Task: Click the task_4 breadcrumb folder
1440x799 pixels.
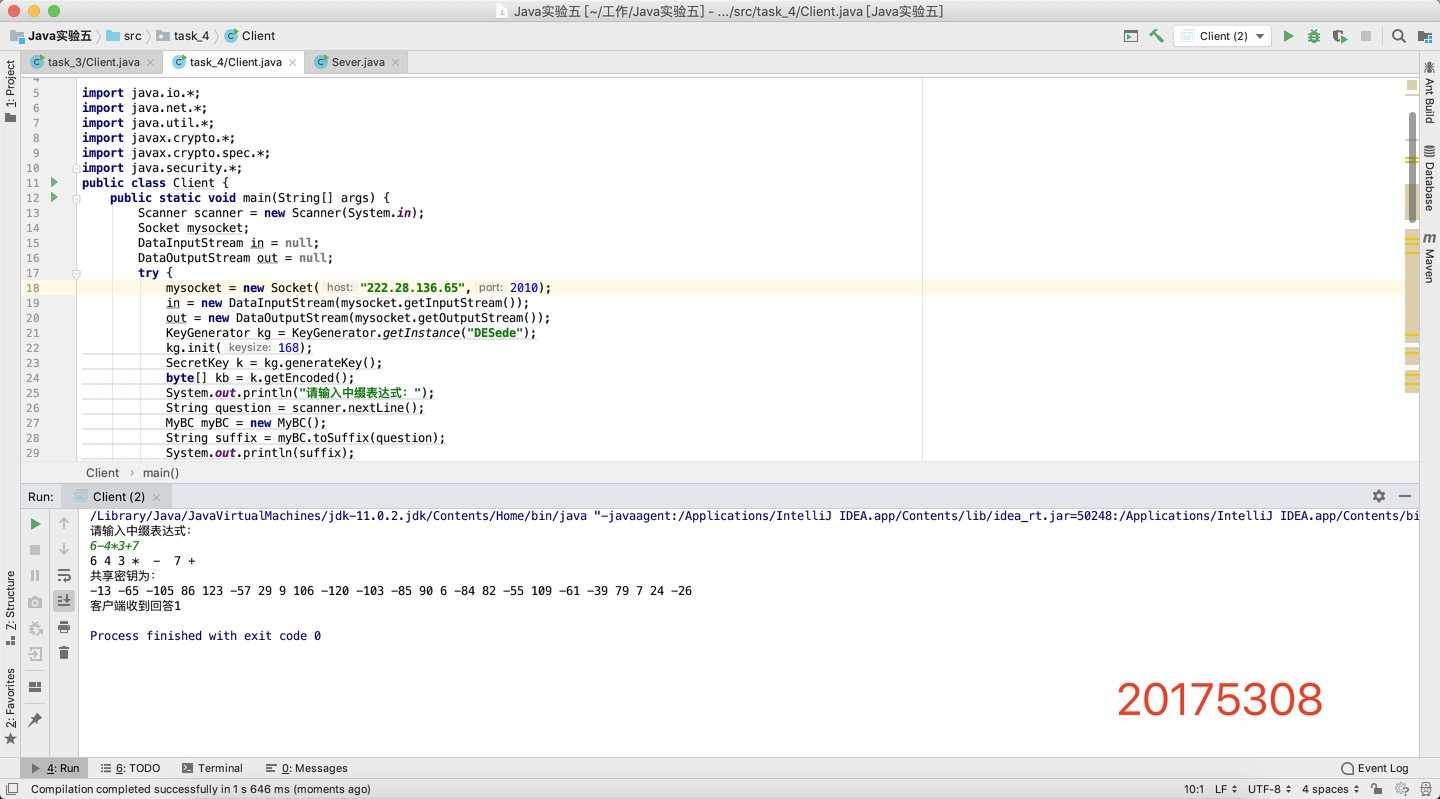Action: point(183,36)
